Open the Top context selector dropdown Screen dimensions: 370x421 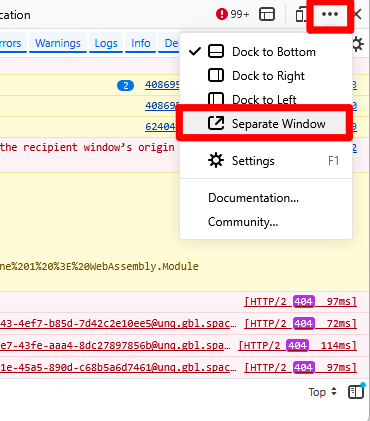[322, 392]
